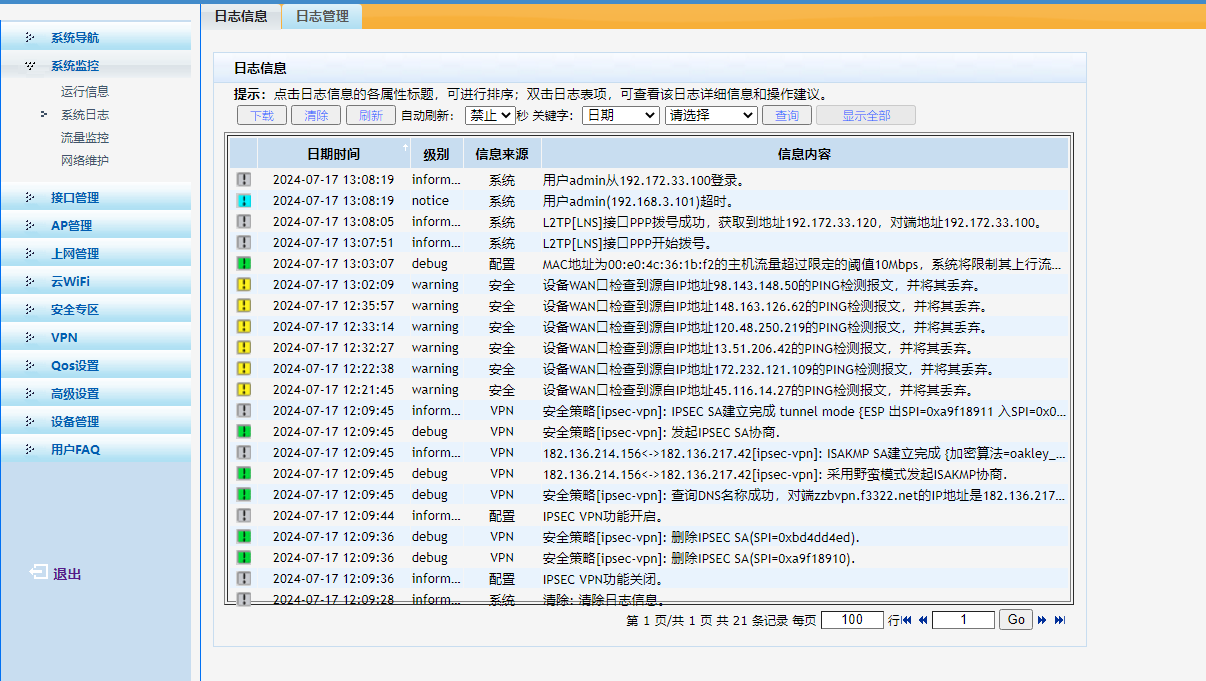Click the 下载 button
Image resolution: width=1206 pixels, height=681 pixels.
(262, 116)
